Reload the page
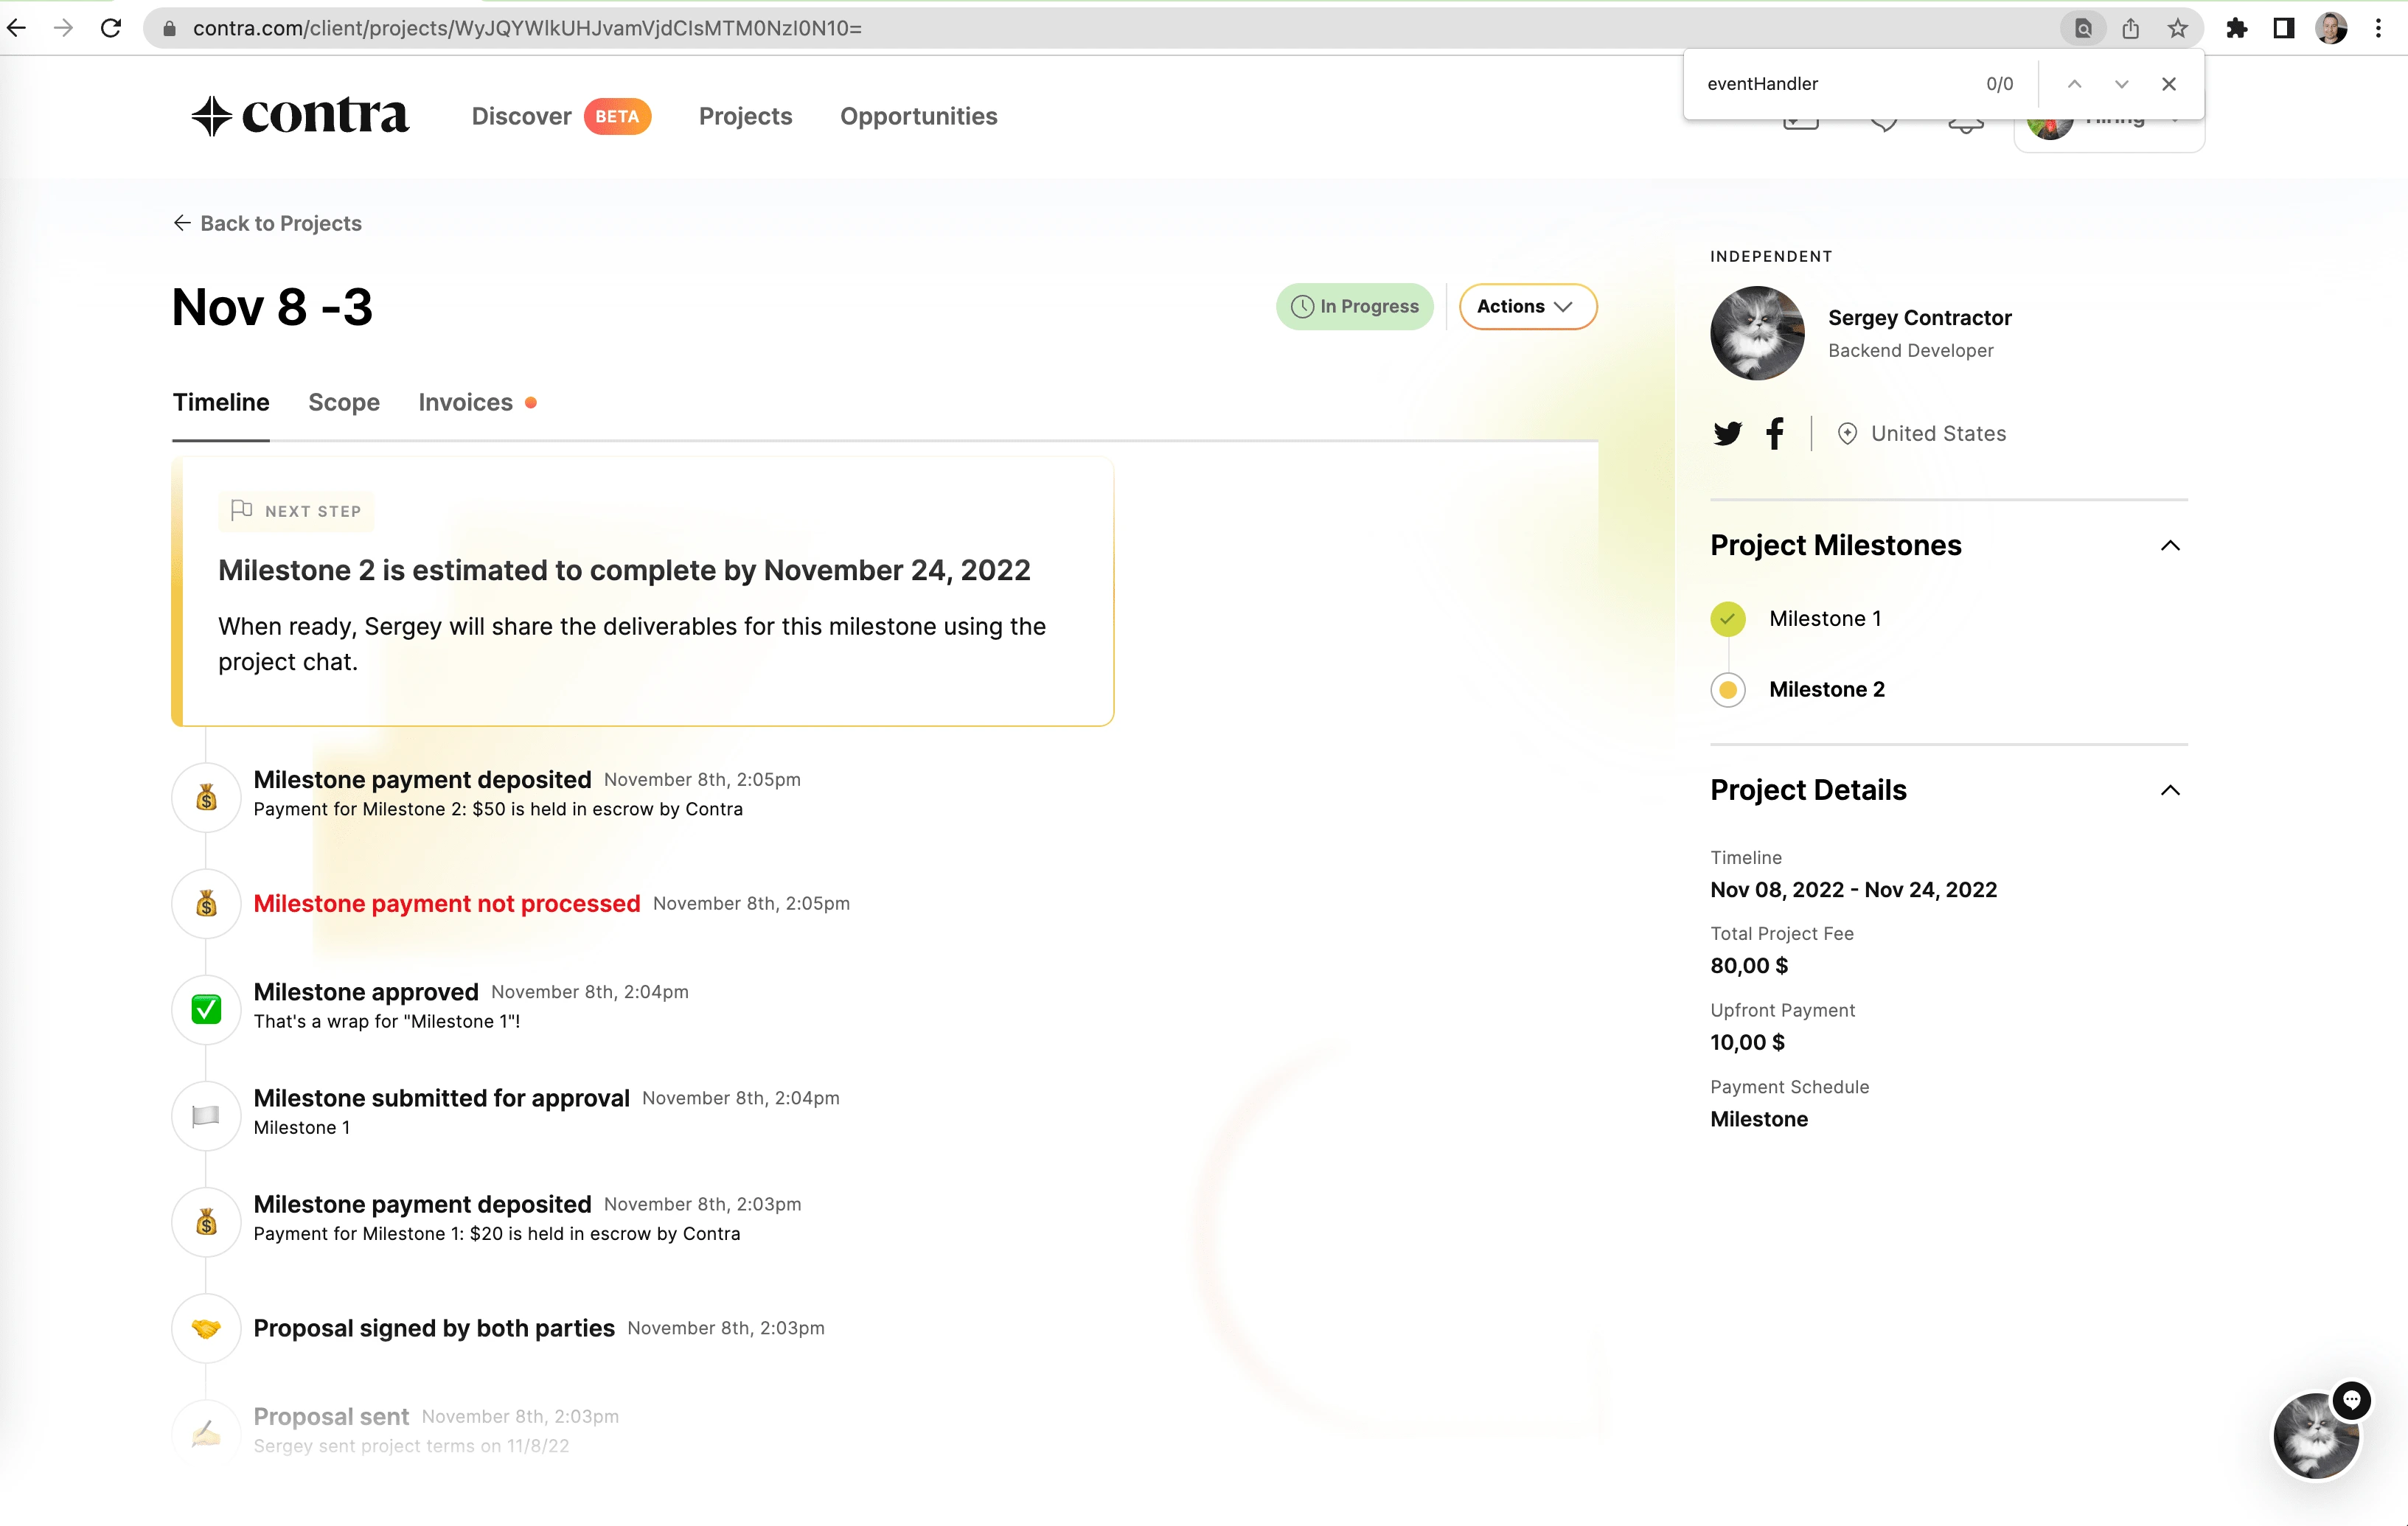Image resolution: width=2408 pixels, height=1526 pixels. (111, 28)
